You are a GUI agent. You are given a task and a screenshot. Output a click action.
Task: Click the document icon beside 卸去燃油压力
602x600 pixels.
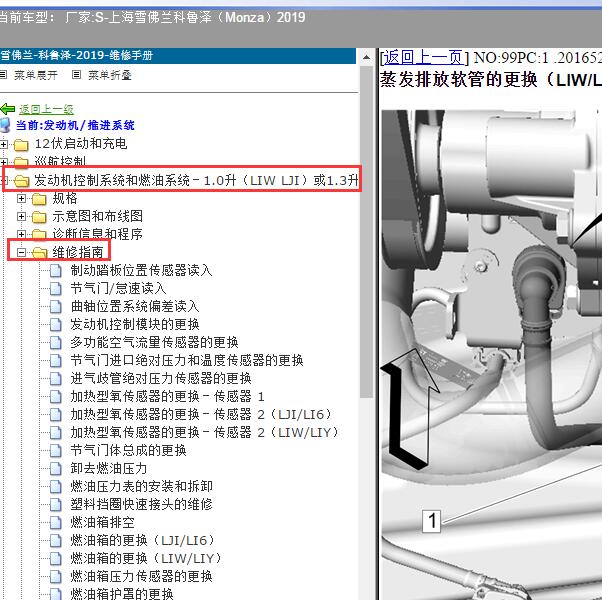pyautogui.click(x=56, y=469)
